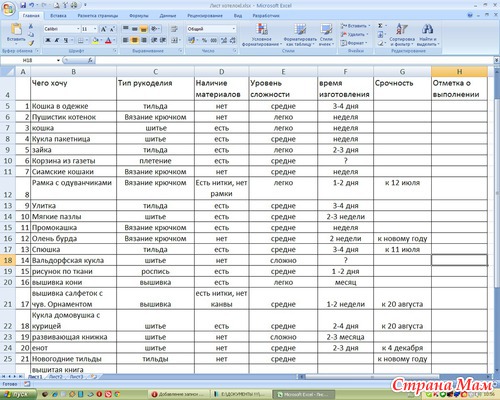The height and width of the screenshot is (400, 500).
Task: Expand the Name Box H18 dropdown arrow
Action: 58,60
